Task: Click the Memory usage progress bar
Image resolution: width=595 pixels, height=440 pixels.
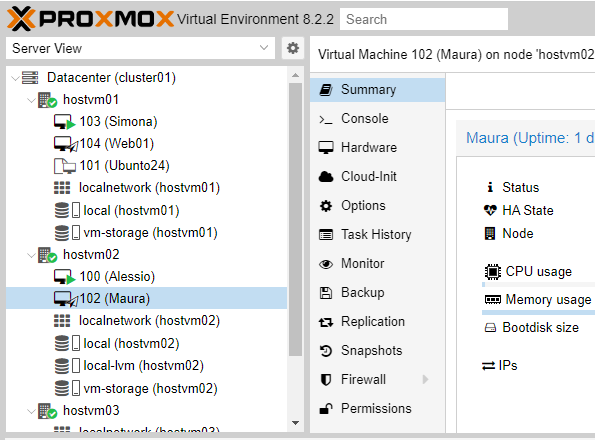Action: click(x=538, y=313)
